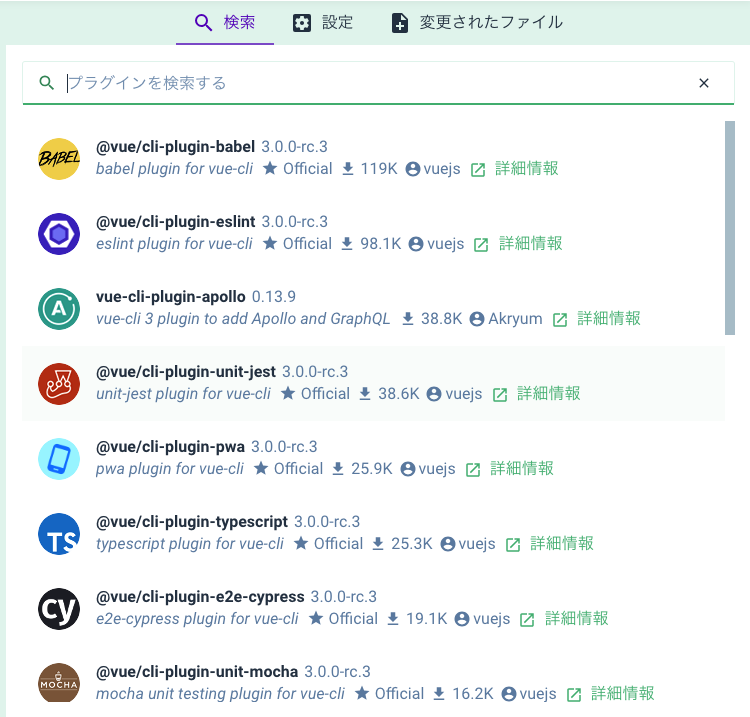Select the TypeScript plugin logo
750x717 pixels.
59,534
